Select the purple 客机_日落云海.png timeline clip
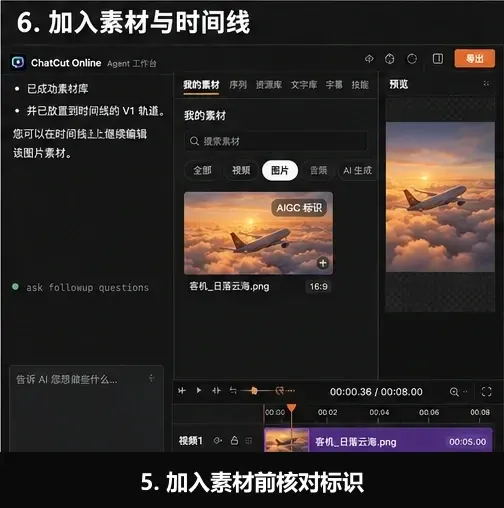 pos(378,440)
